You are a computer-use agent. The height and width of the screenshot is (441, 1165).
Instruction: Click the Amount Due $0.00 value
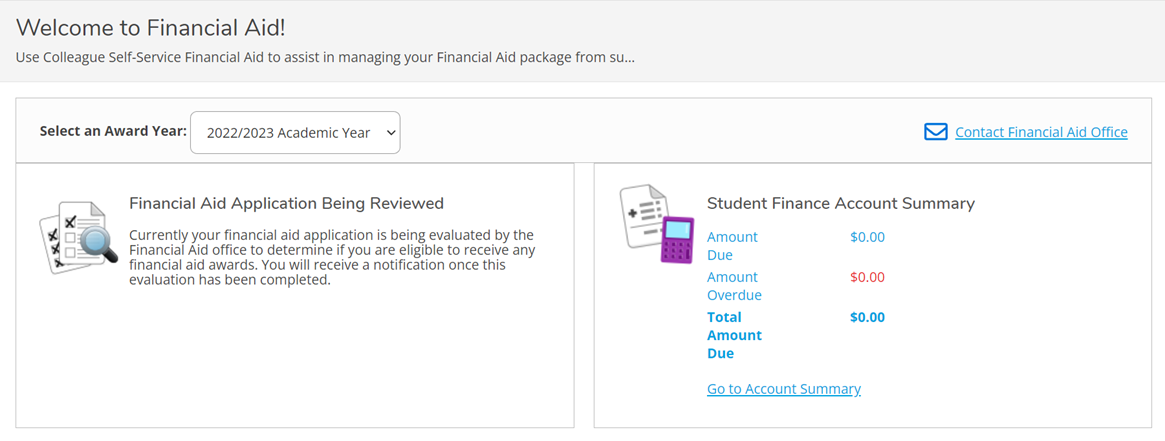(x=867, y=237)
